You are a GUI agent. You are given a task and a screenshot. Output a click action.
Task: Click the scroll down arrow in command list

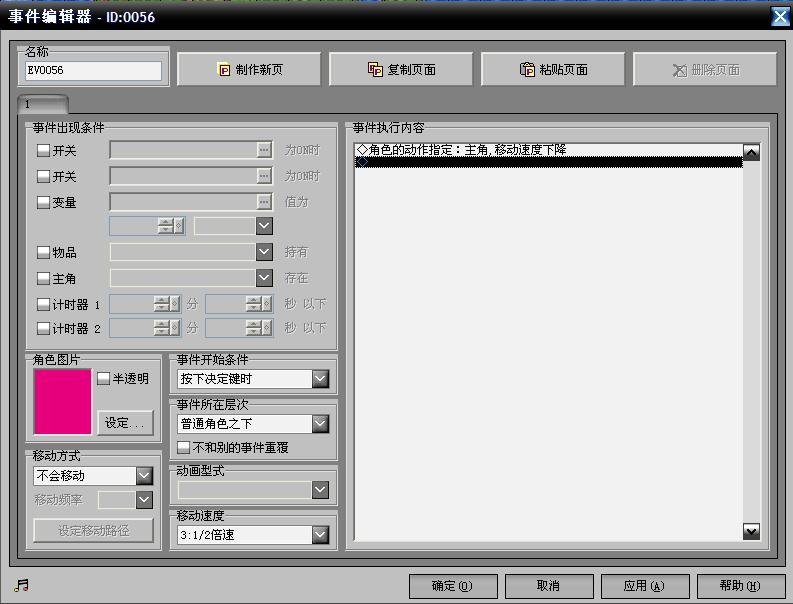click(x=751, y=531)
